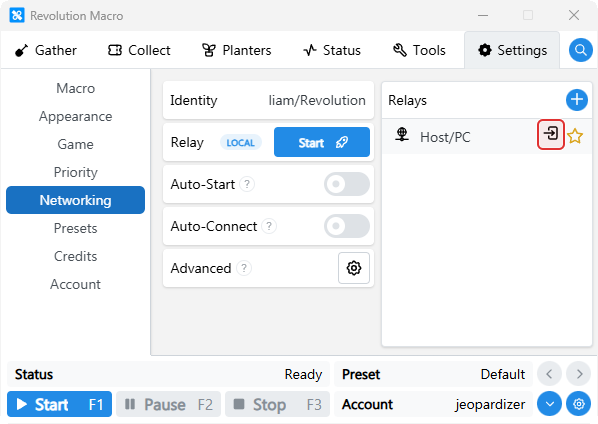Pause the macro with Pause F2

(169, 404)
